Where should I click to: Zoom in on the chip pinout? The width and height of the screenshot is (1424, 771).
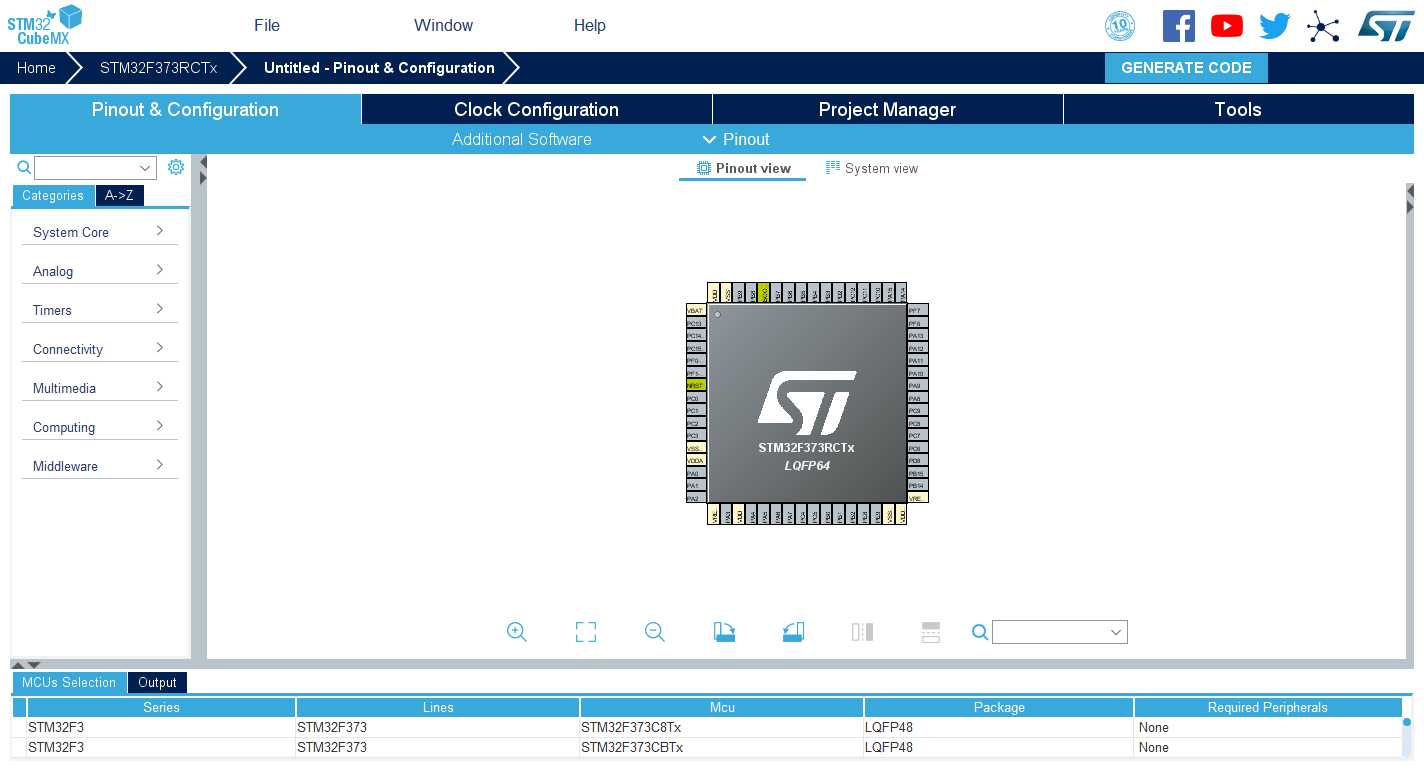tap(516, 632)
